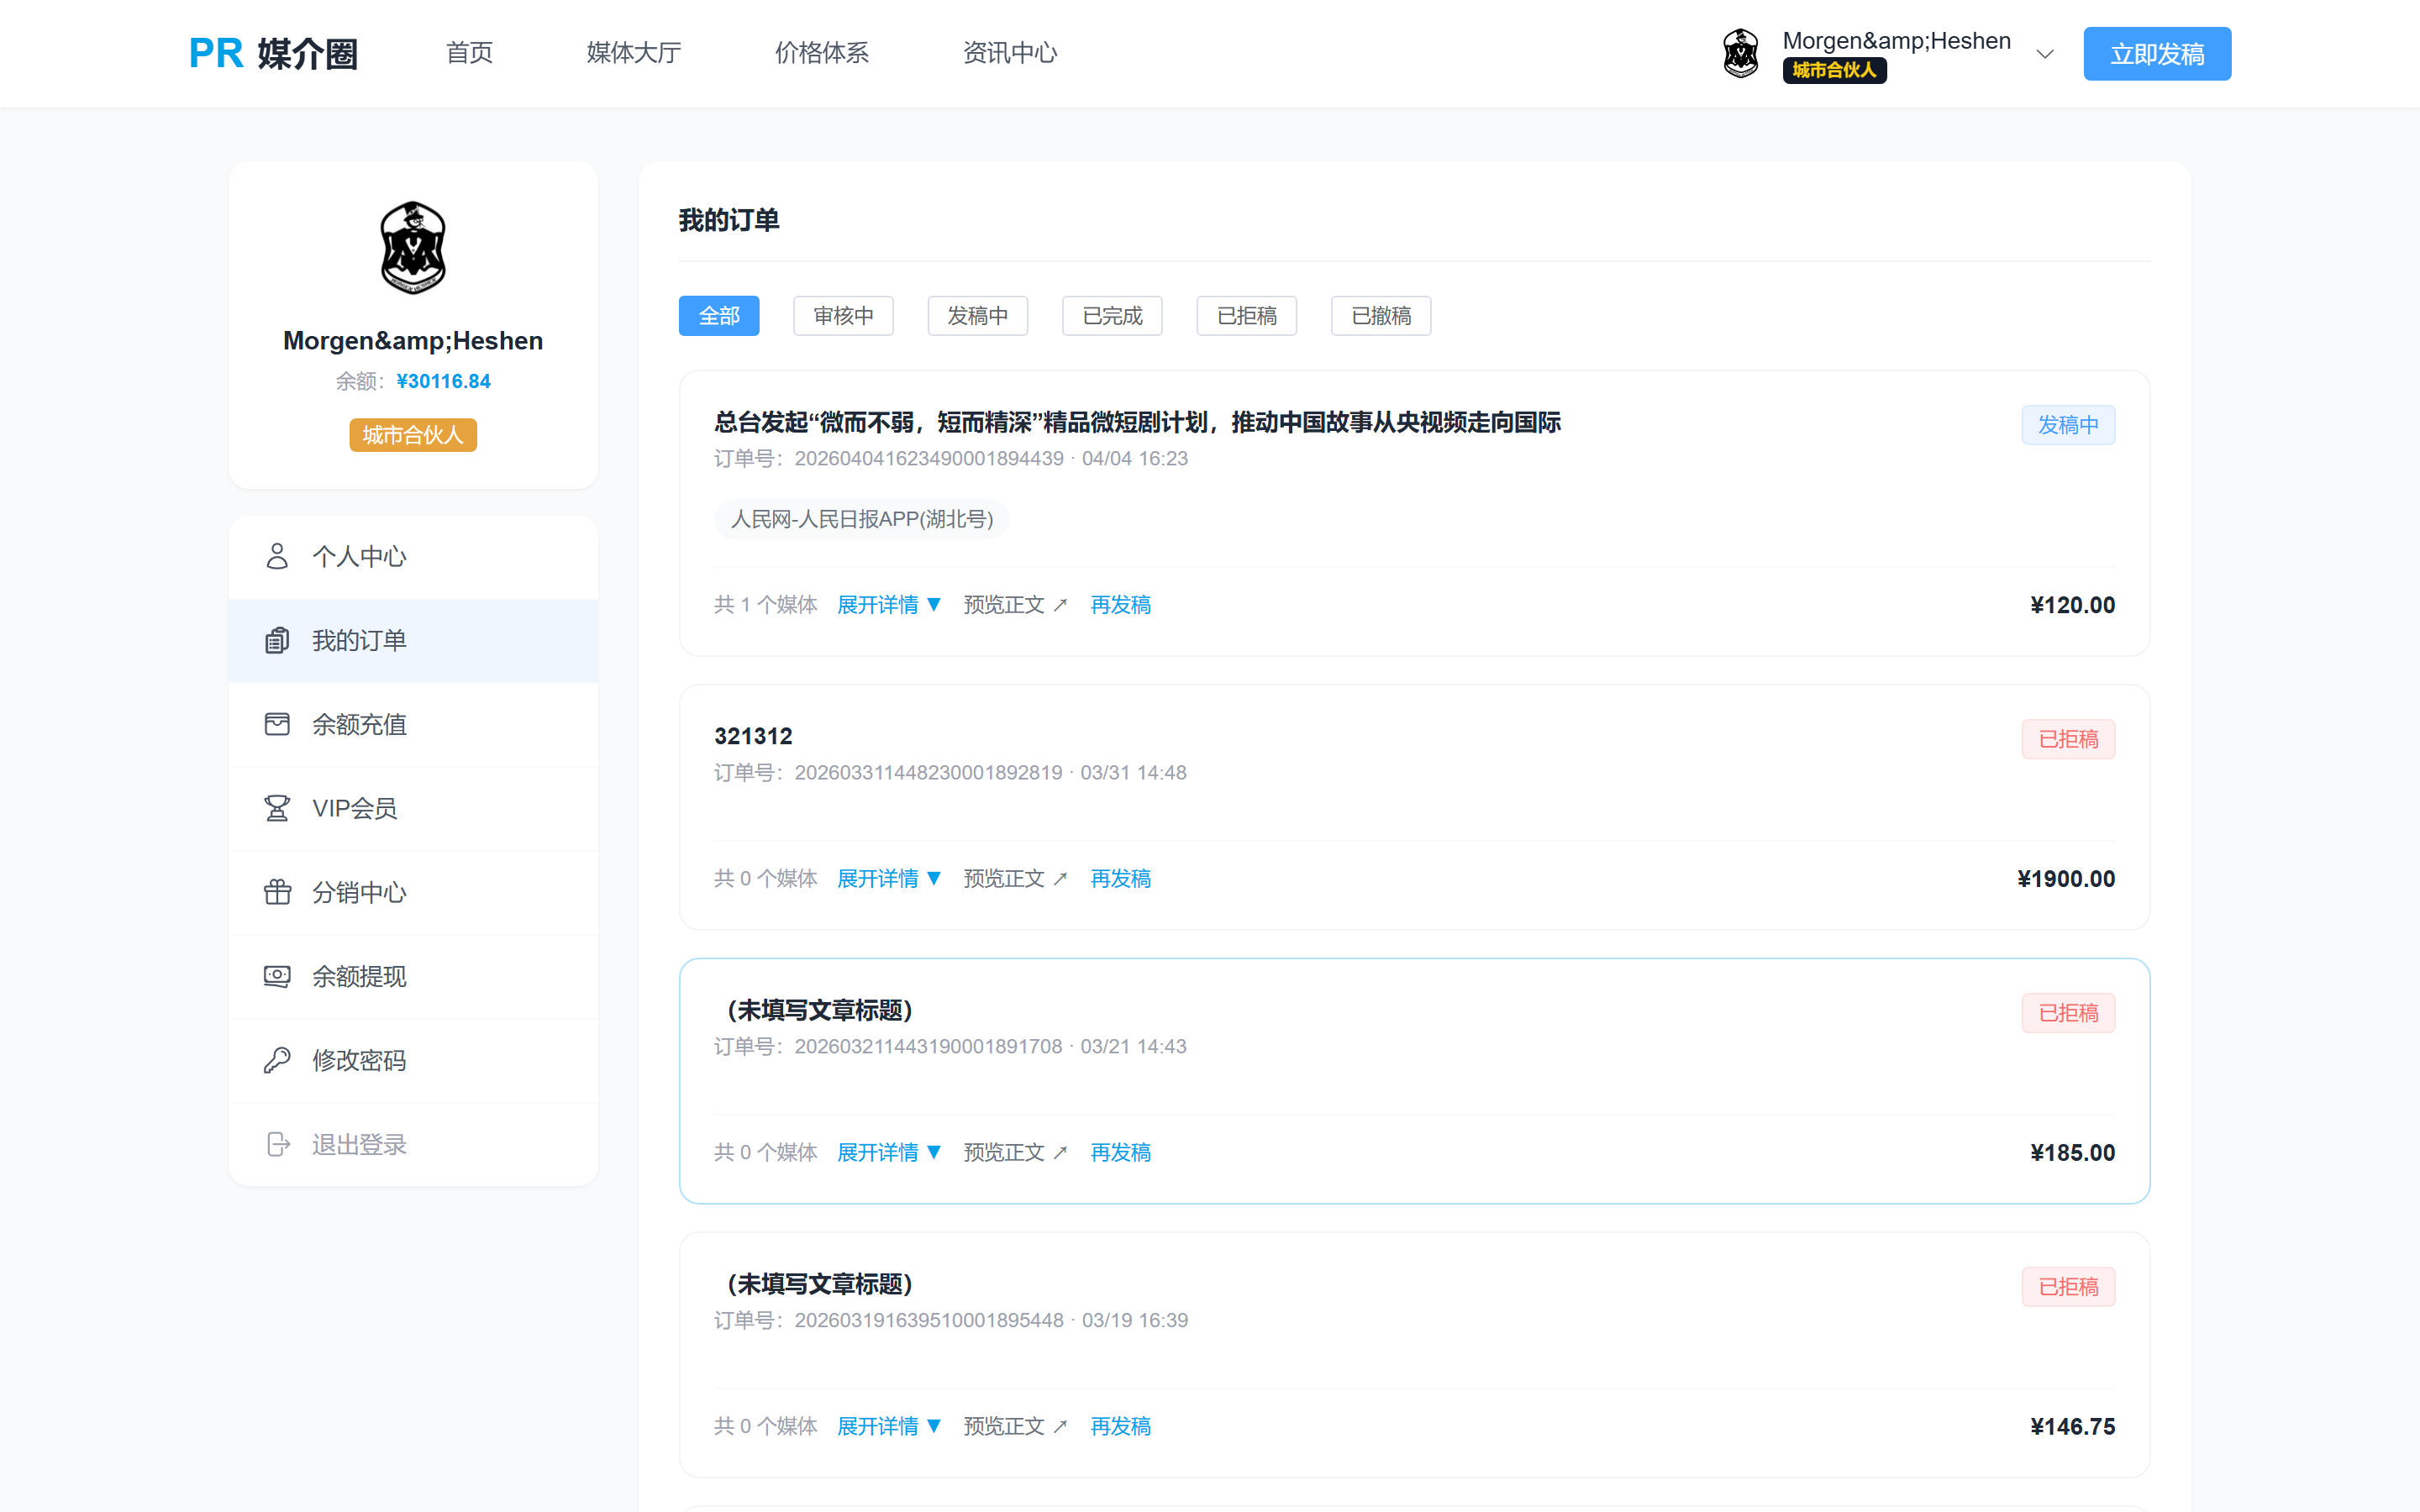
Task: Open 余额充值 sidebar item
Action: 413,724
